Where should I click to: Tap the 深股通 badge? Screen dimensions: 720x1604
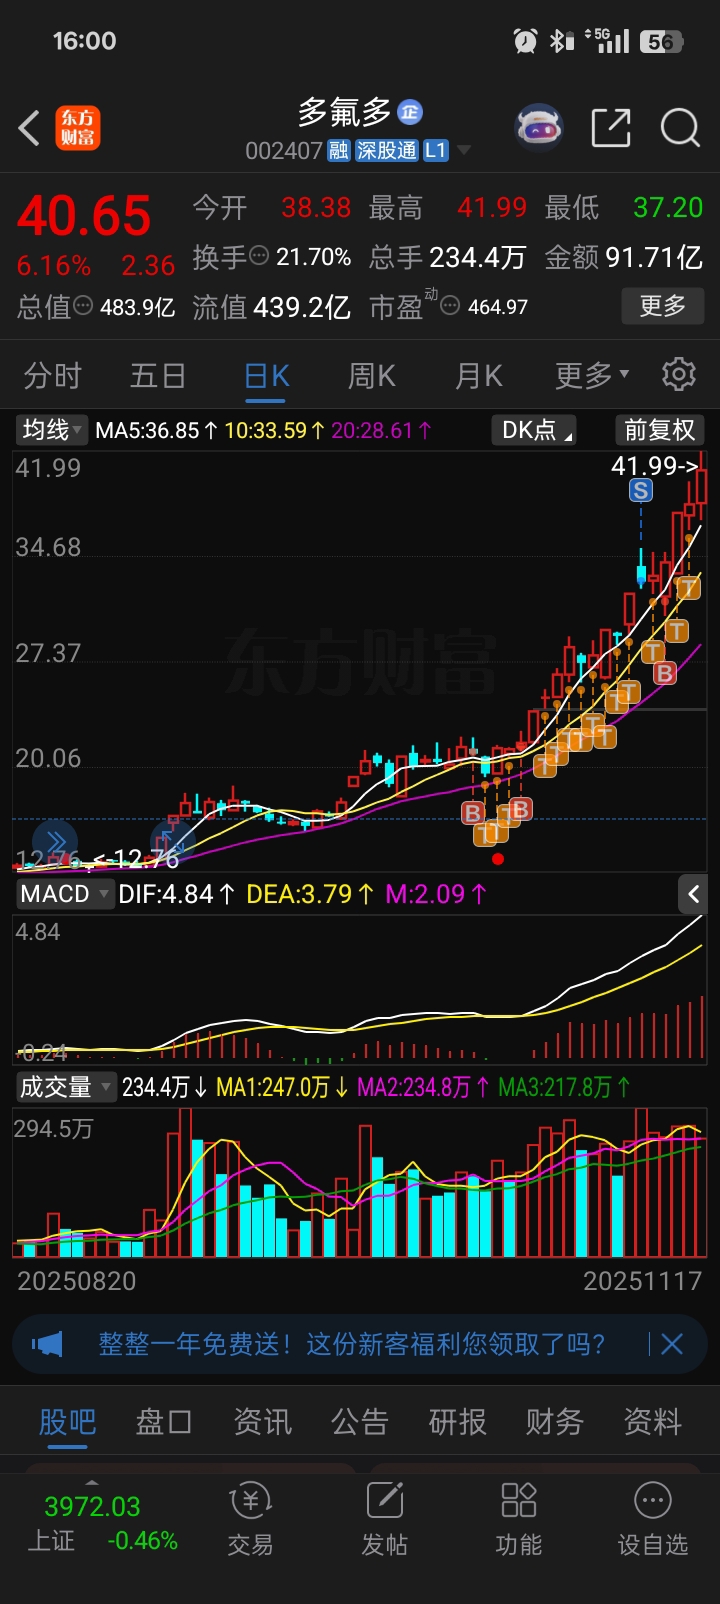[387, 151]
